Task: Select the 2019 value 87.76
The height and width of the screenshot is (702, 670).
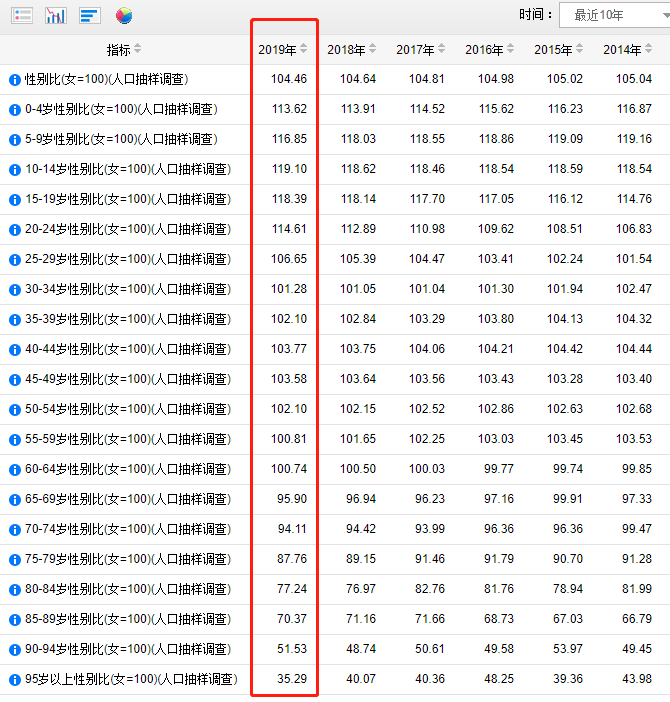Action: pos(292,559)
